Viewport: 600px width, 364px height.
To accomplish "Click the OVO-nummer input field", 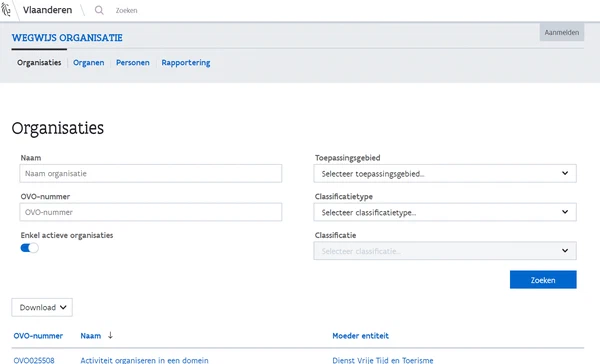I will coord(151,212).
